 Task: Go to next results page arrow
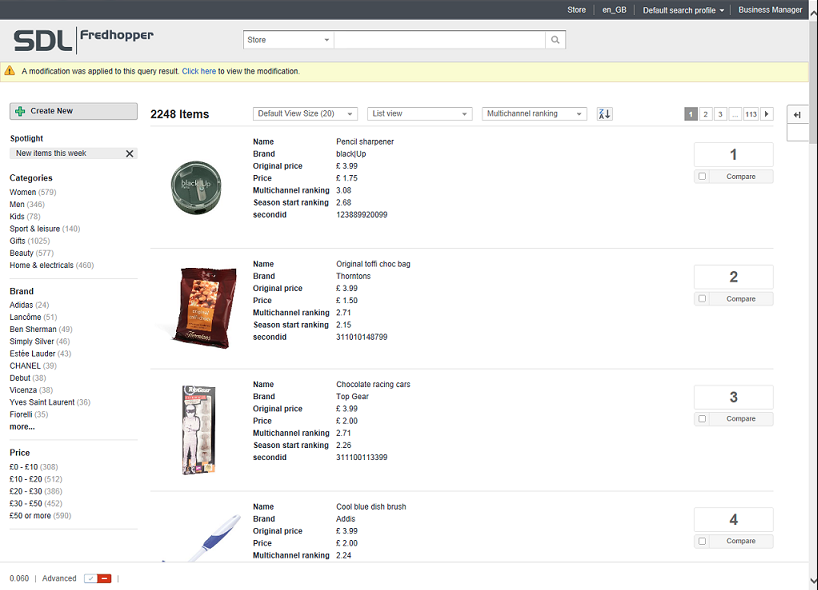767,114
